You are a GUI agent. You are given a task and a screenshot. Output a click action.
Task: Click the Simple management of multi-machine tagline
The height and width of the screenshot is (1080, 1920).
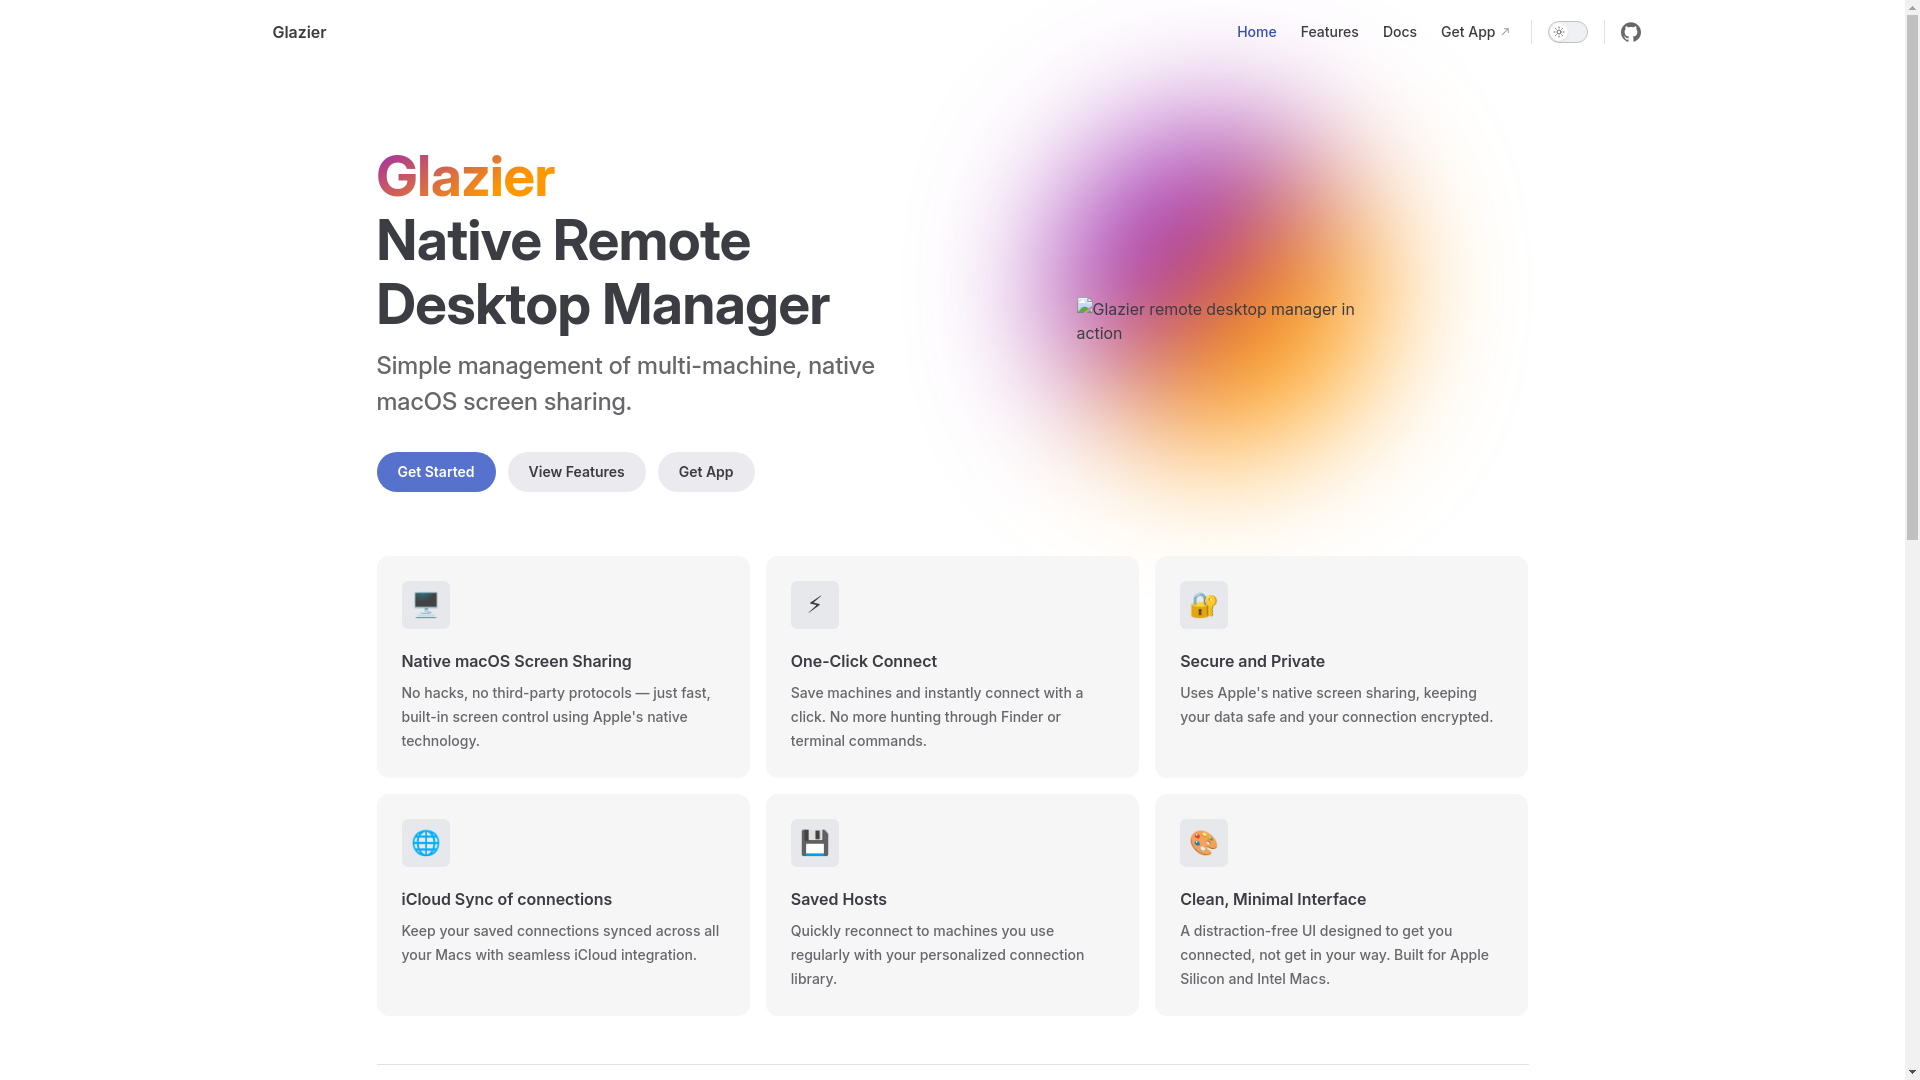625,383
